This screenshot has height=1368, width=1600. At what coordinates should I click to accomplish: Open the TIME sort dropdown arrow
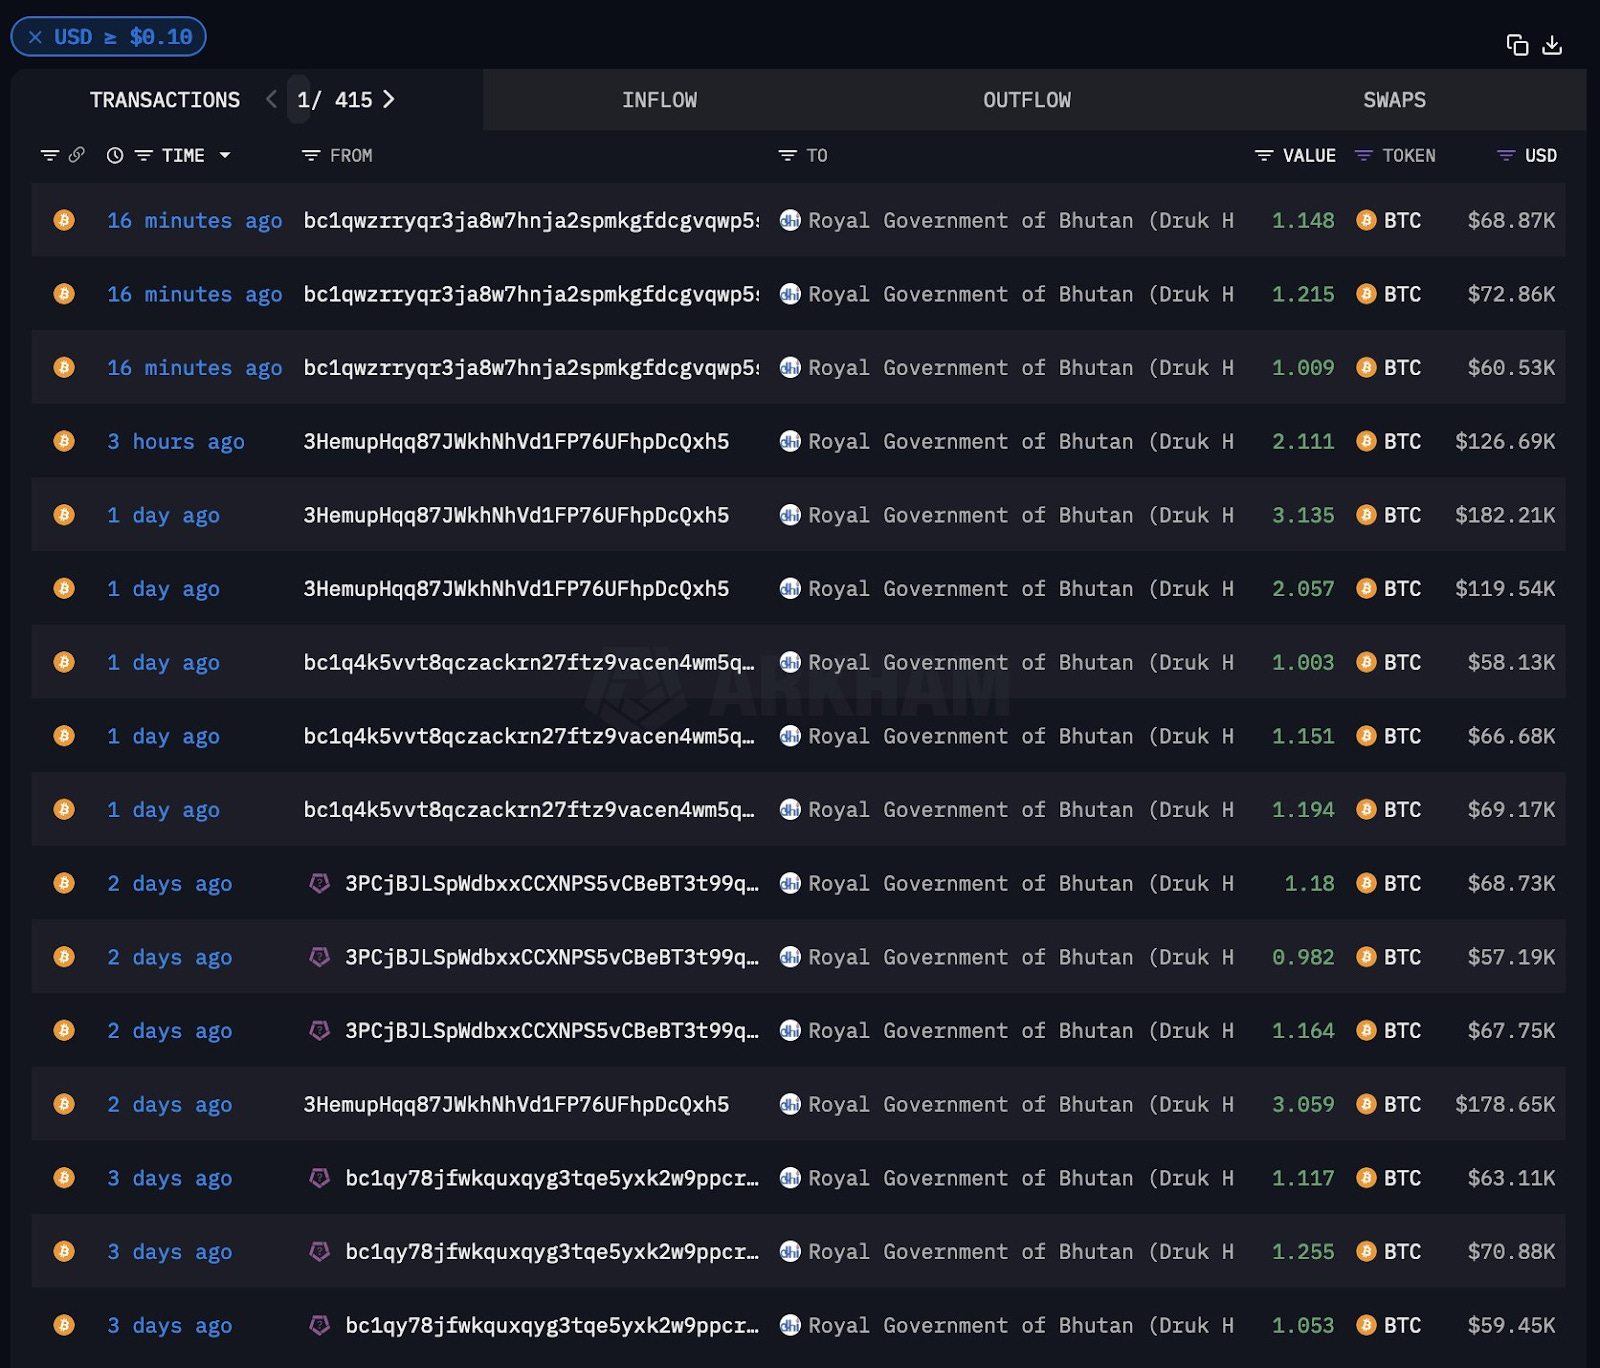point(225,155)
